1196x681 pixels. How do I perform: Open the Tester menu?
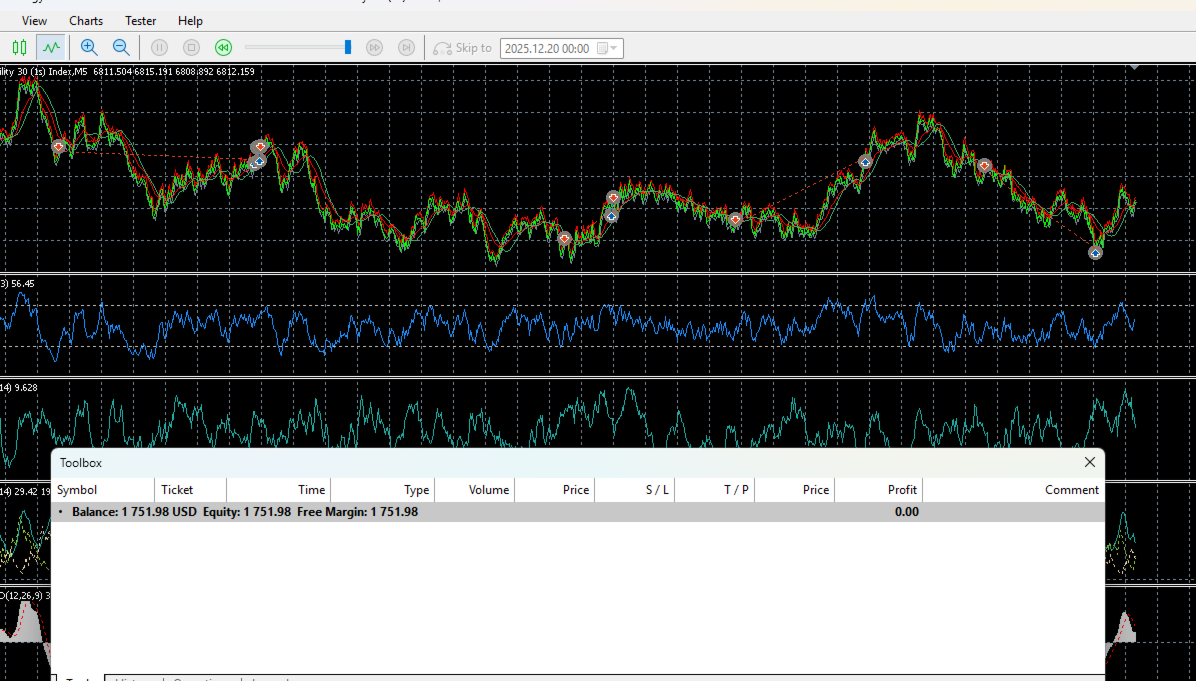tap(141, 21)
